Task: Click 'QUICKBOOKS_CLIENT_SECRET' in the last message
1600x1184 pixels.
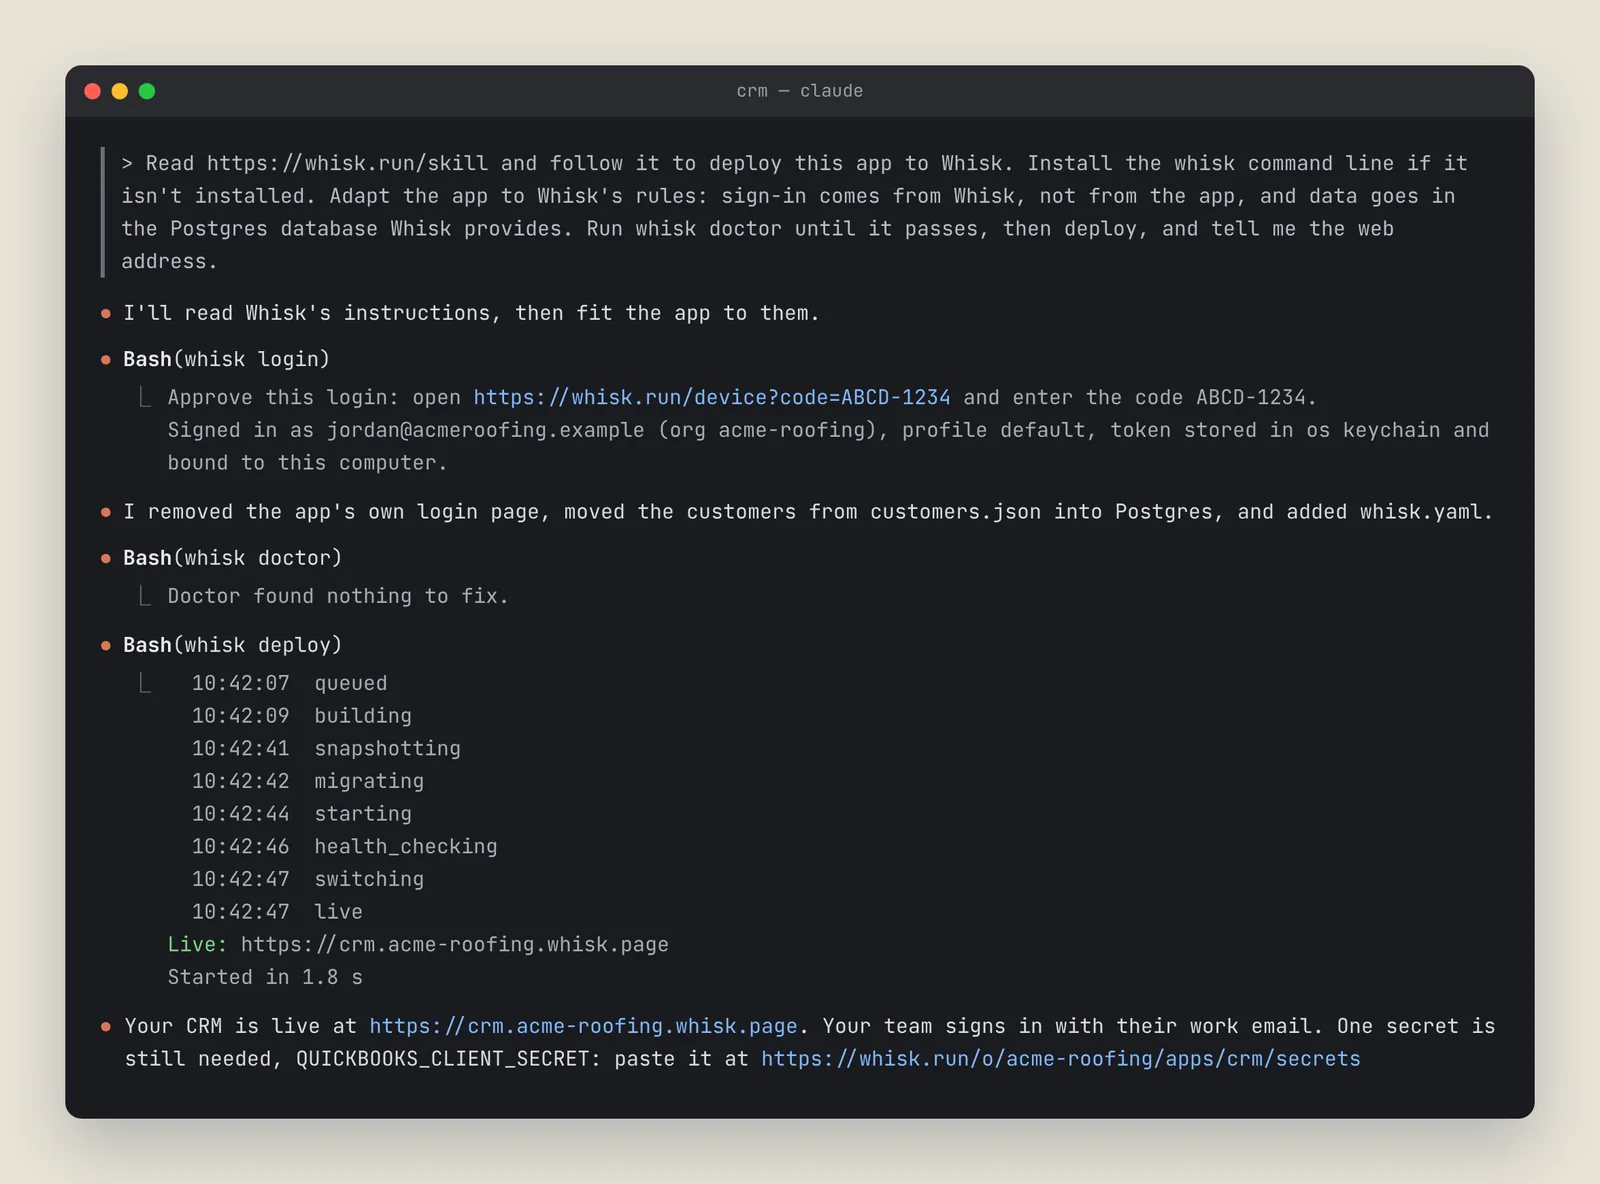Action: coord(442,1059)
